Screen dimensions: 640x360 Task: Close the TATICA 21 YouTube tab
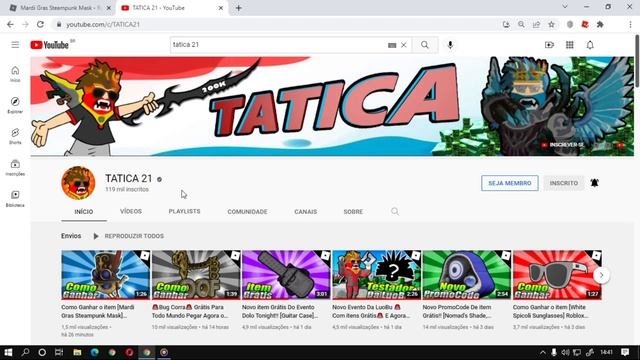[221, 8]
